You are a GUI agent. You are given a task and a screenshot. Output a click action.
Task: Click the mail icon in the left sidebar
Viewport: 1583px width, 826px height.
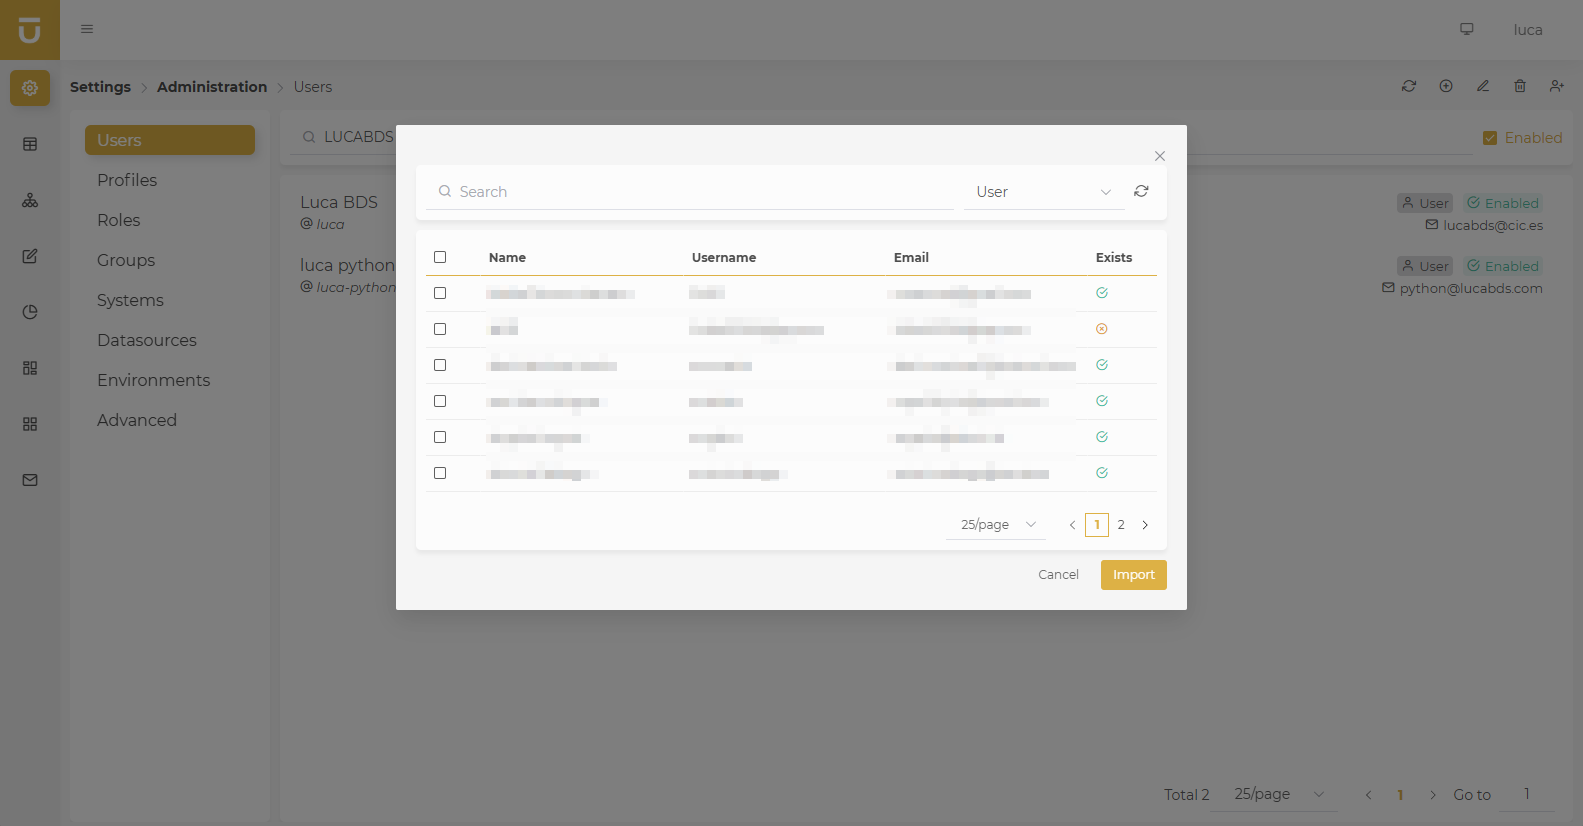[x=30, y=480]
